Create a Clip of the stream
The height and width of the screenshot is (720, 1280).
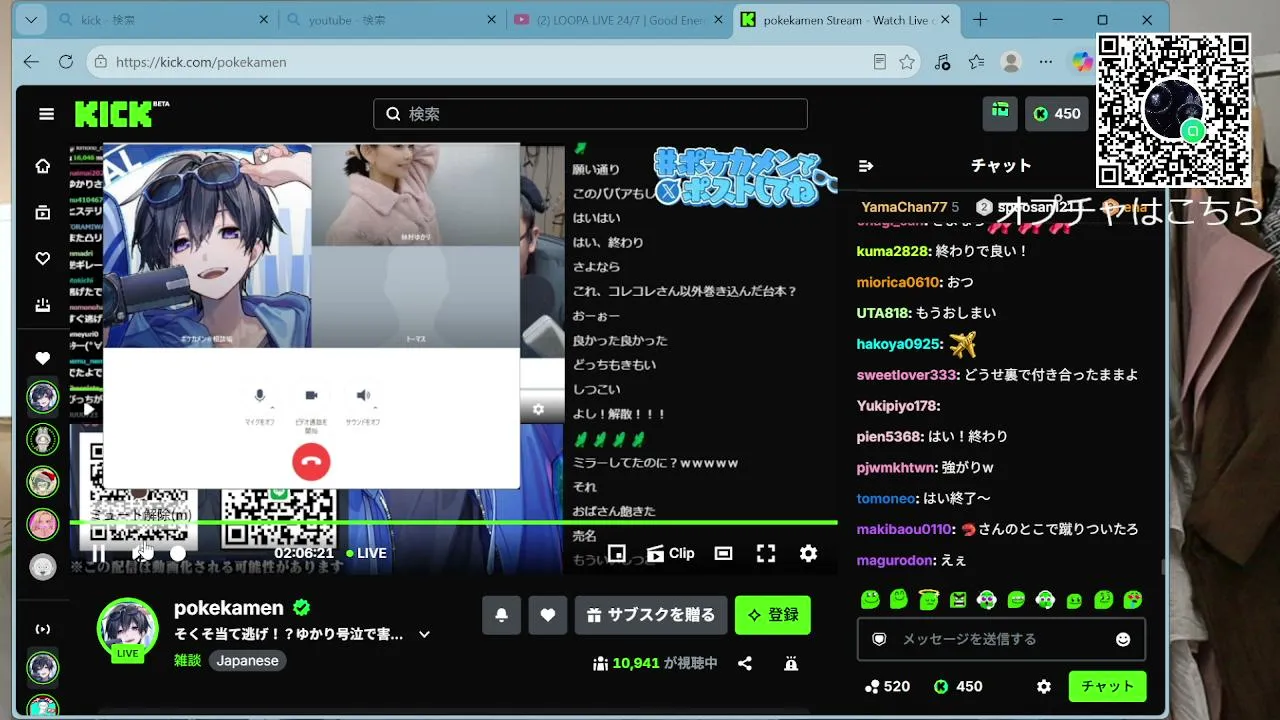coord(670,553)
